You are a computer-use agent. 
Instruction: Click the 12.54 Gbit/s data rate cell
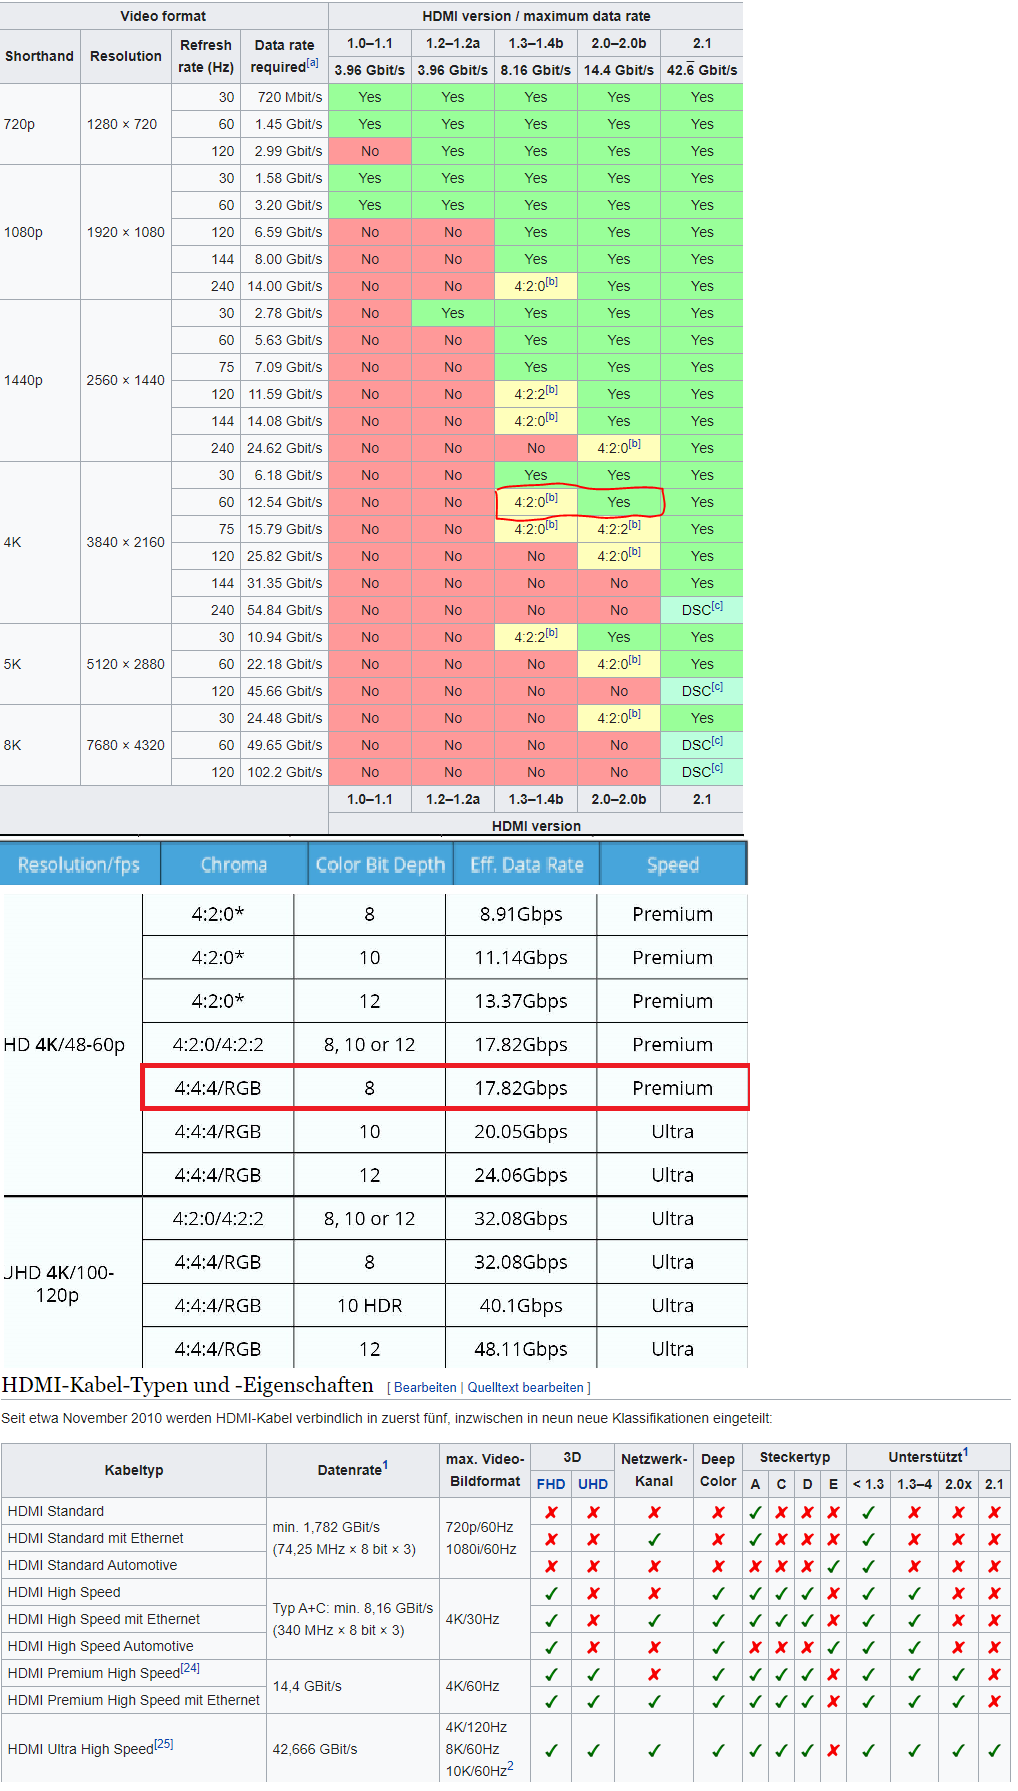(285, 502)
